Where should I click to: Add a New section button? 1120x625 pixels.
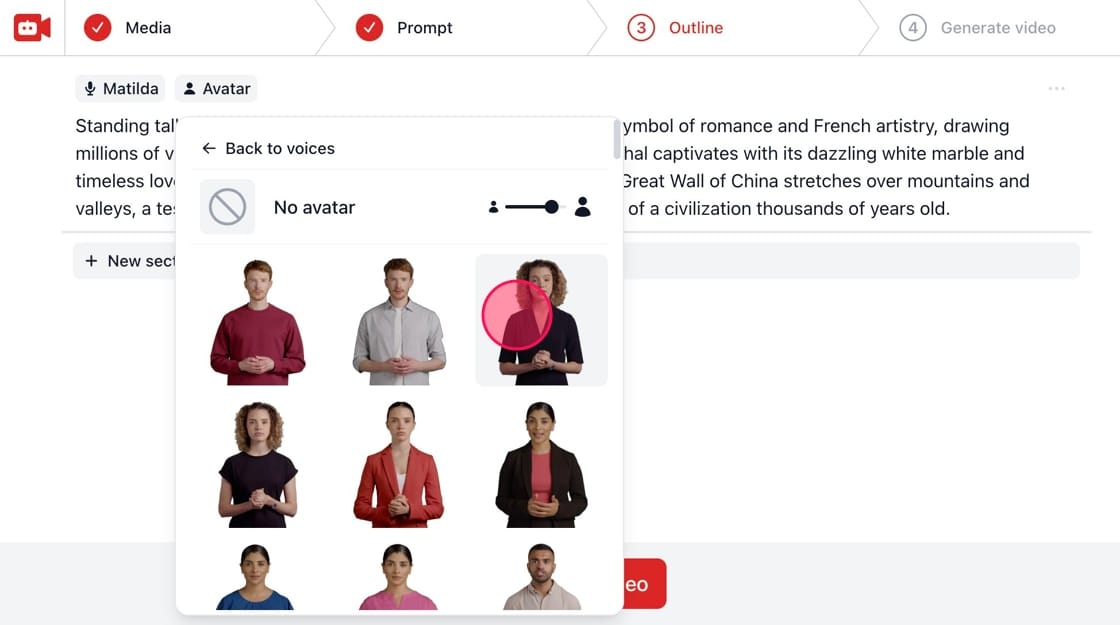[126, 261]
